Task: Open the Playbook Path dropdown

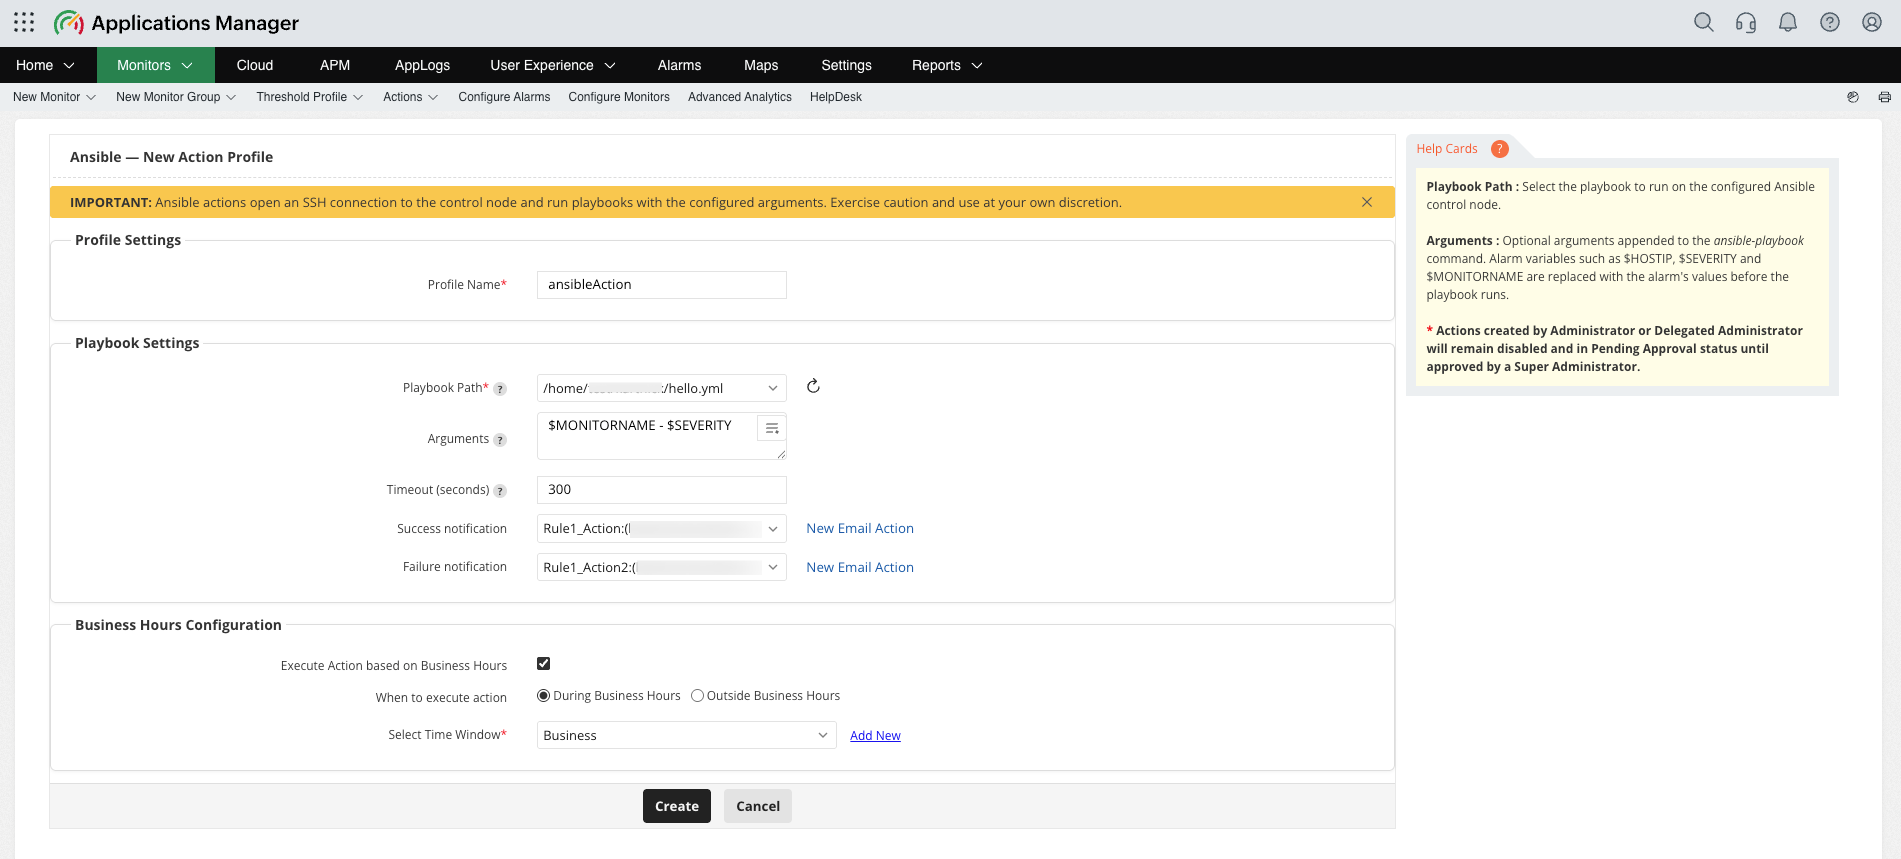Action: point(661,388)
